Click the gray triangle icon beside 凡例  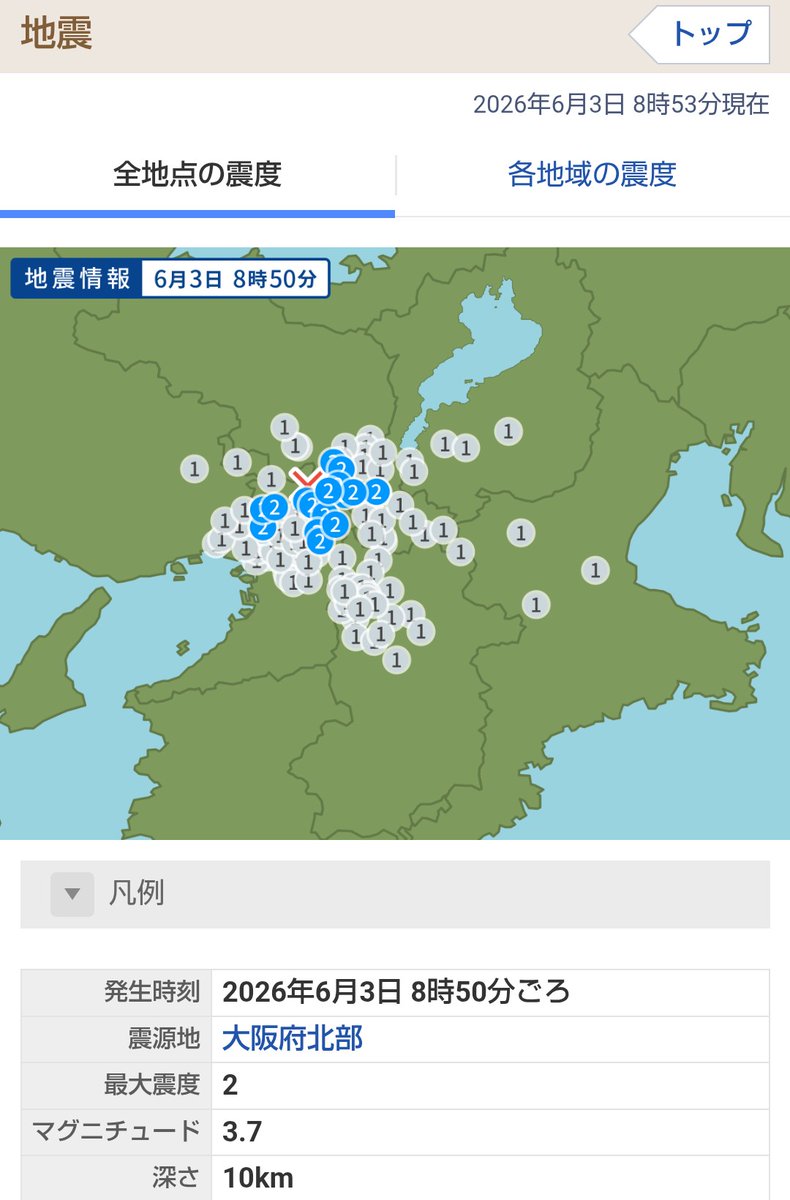coord(72,894)
